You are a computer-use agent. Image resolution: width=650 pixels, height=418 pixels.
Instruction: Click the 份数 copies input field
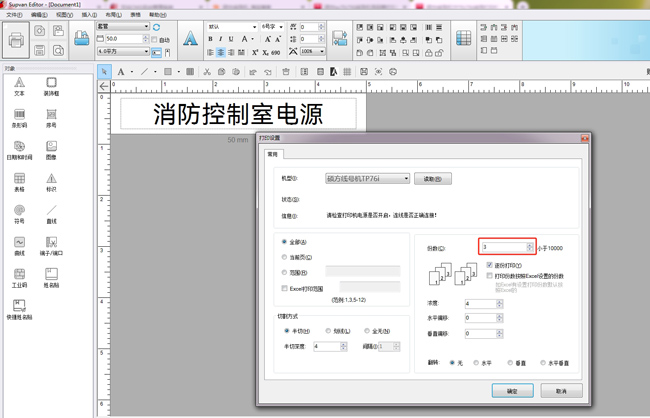tap(503, 247)
